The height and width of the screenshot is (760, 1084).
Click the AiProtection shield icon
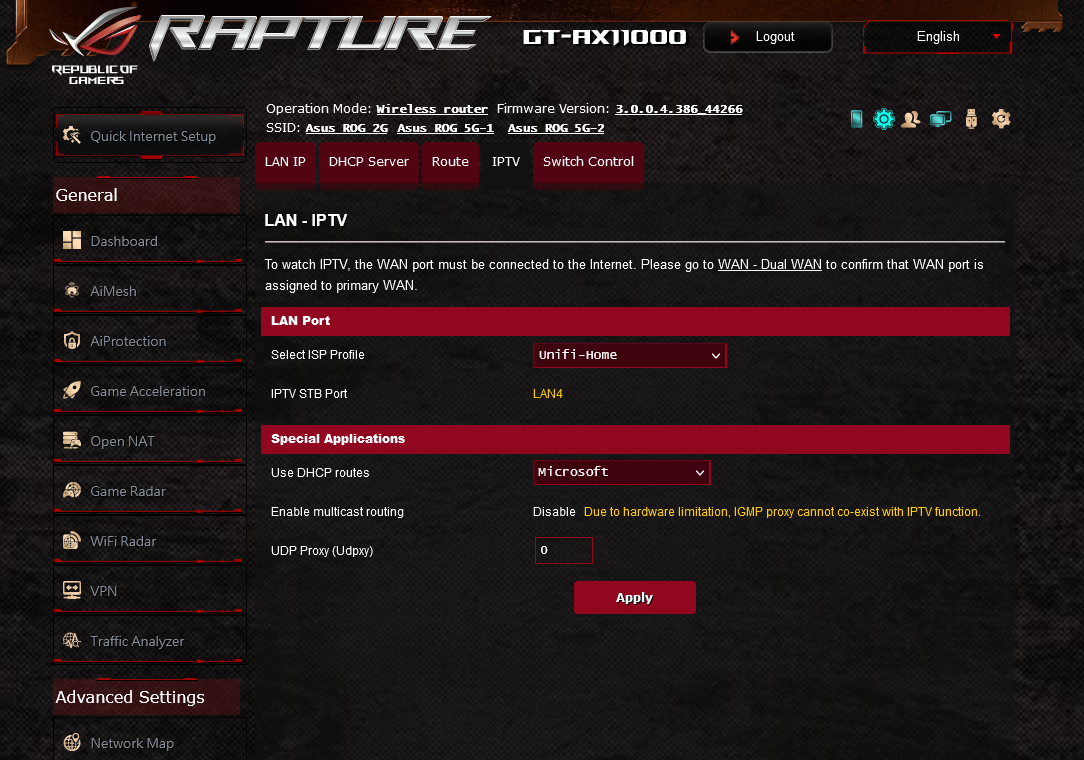coord(72,340)
